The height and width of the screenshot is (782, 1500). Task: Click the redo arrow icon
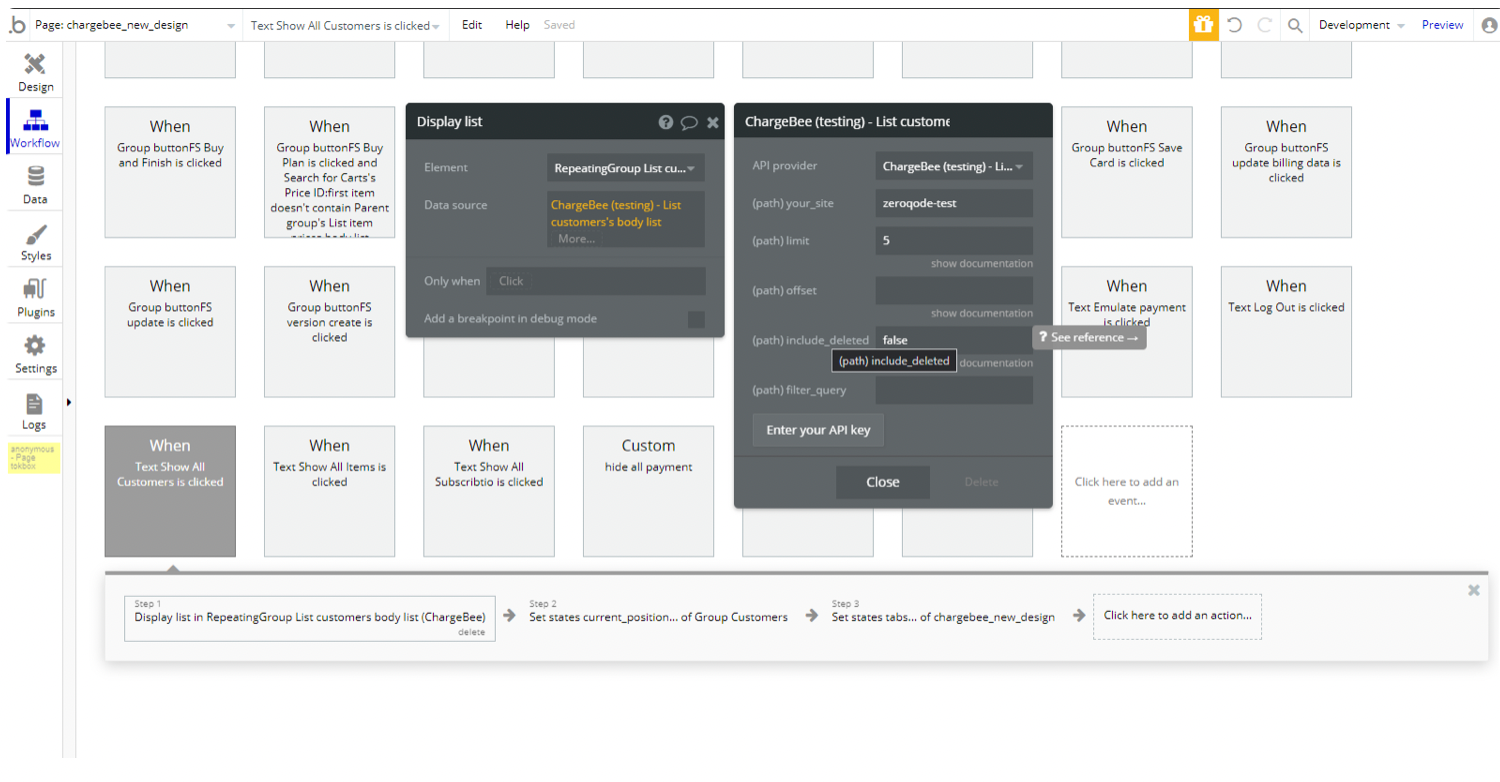[1264, 25]
